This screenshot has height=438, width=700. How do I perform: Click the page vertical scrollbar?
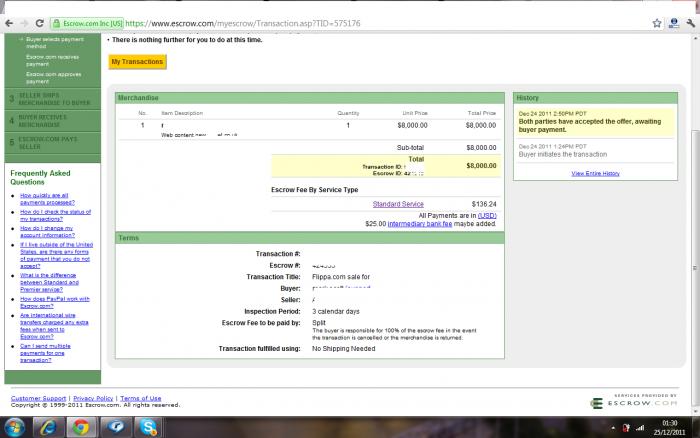(696, 270)
